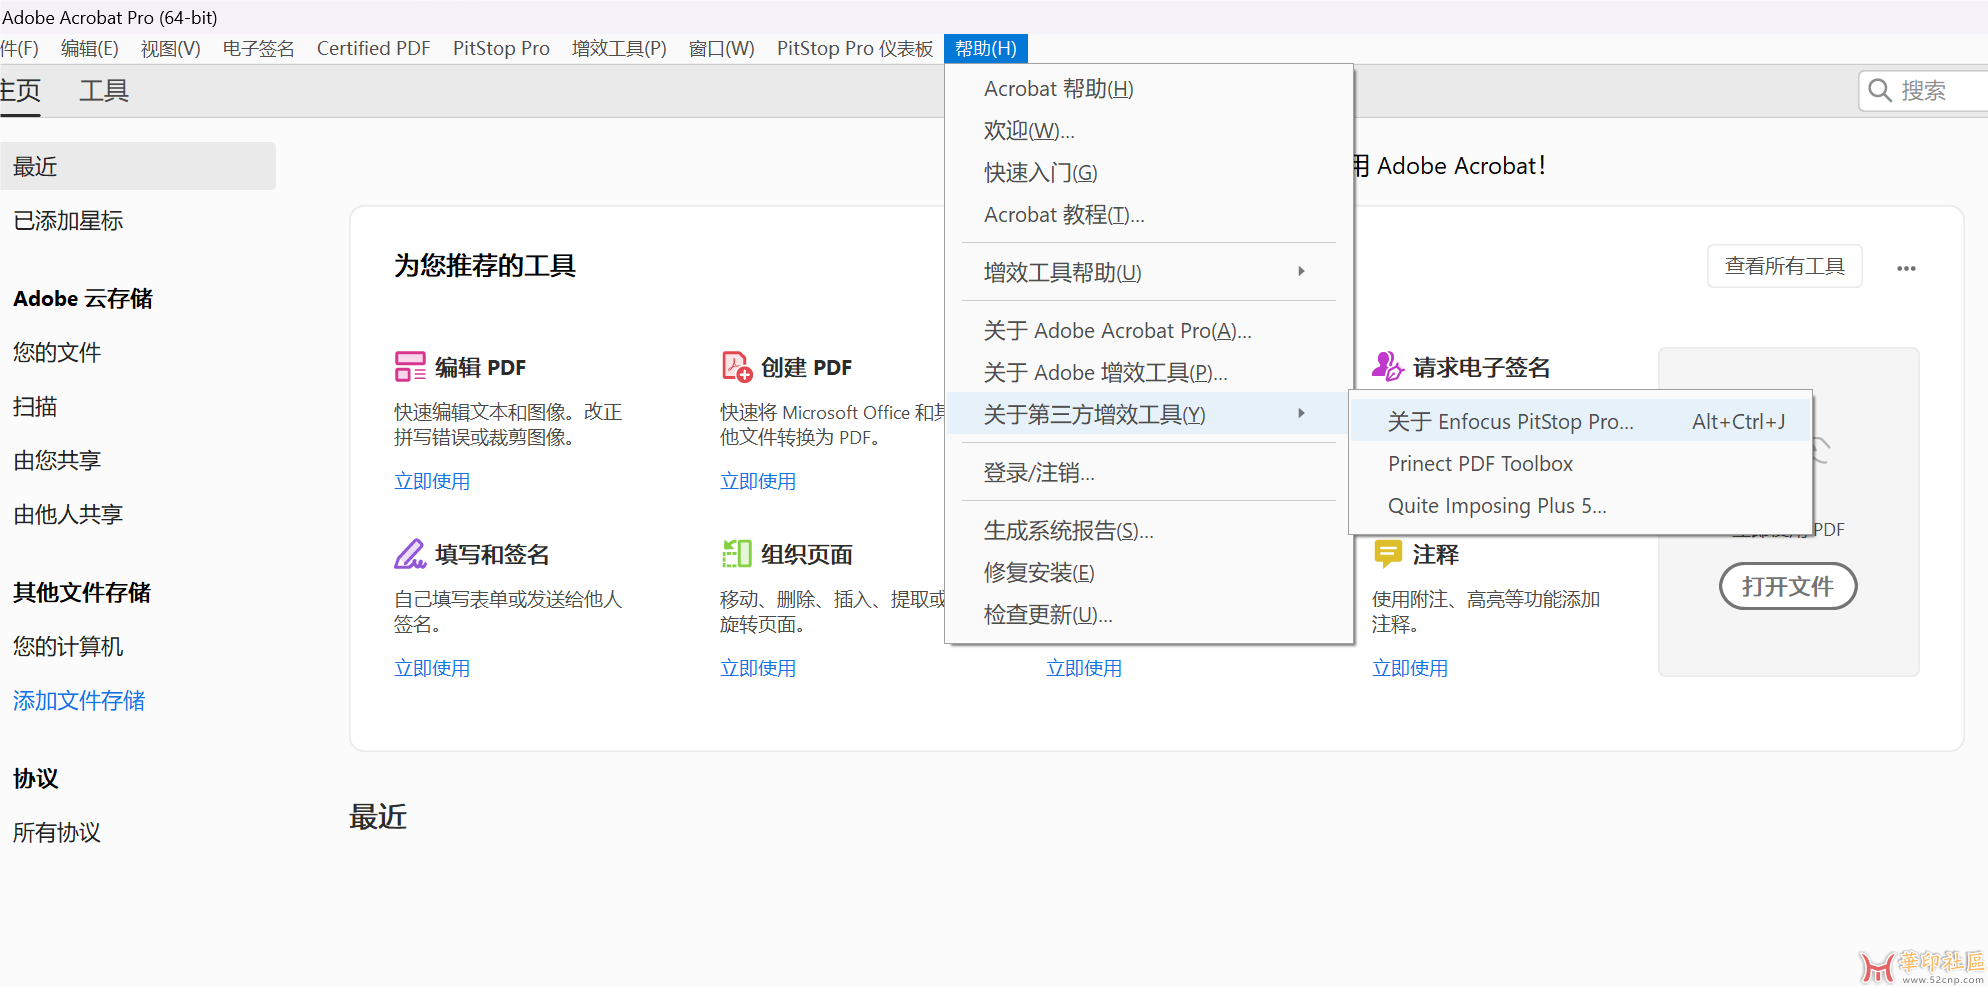
Task: Expand 关于第三方增效工具 submenu arrow
Action: (x=1301, y=414)
